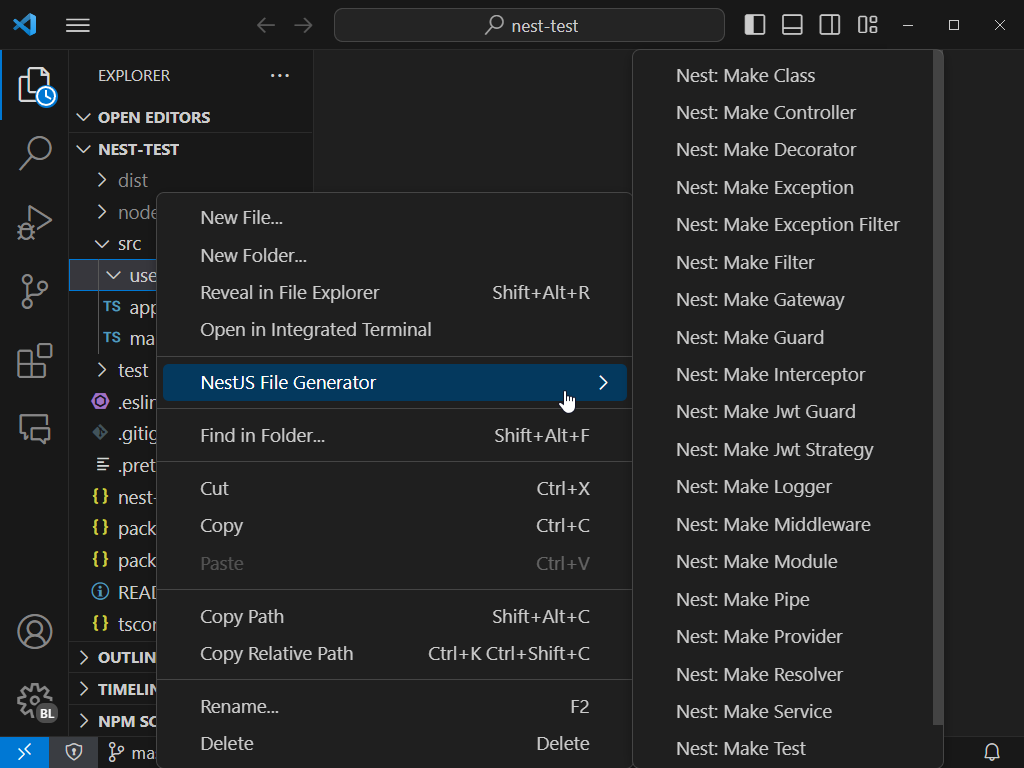Select Nest: Make Test

pos(786,749)
